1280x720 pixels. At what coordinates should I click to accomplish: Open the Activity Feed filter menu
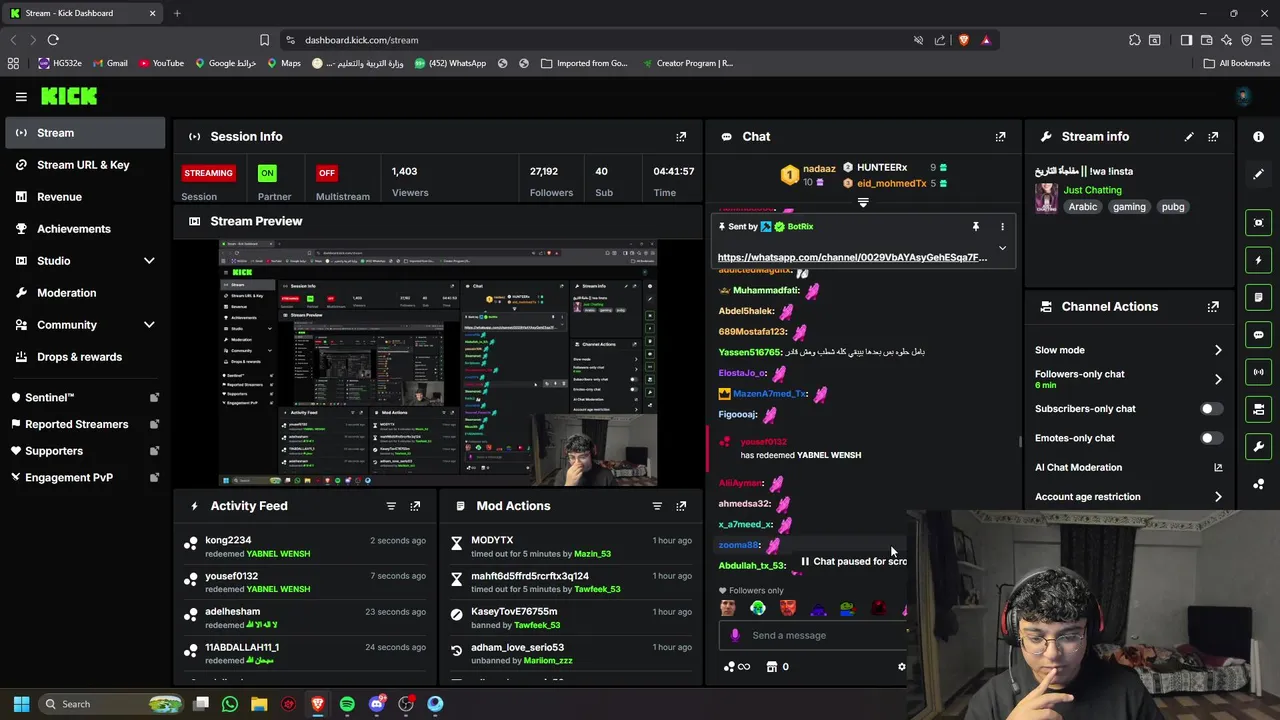[x=391, y=506]
